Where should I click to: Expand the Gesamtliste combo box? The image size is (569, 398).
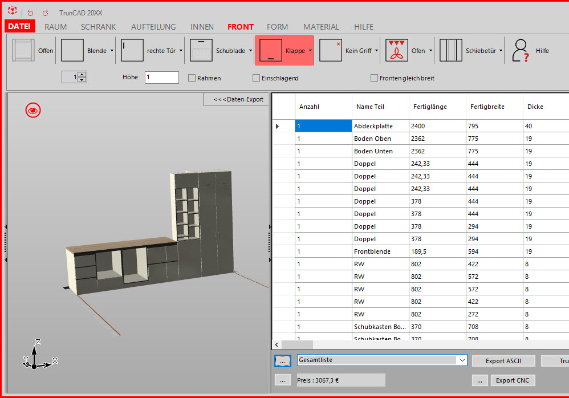click(462, 360)
